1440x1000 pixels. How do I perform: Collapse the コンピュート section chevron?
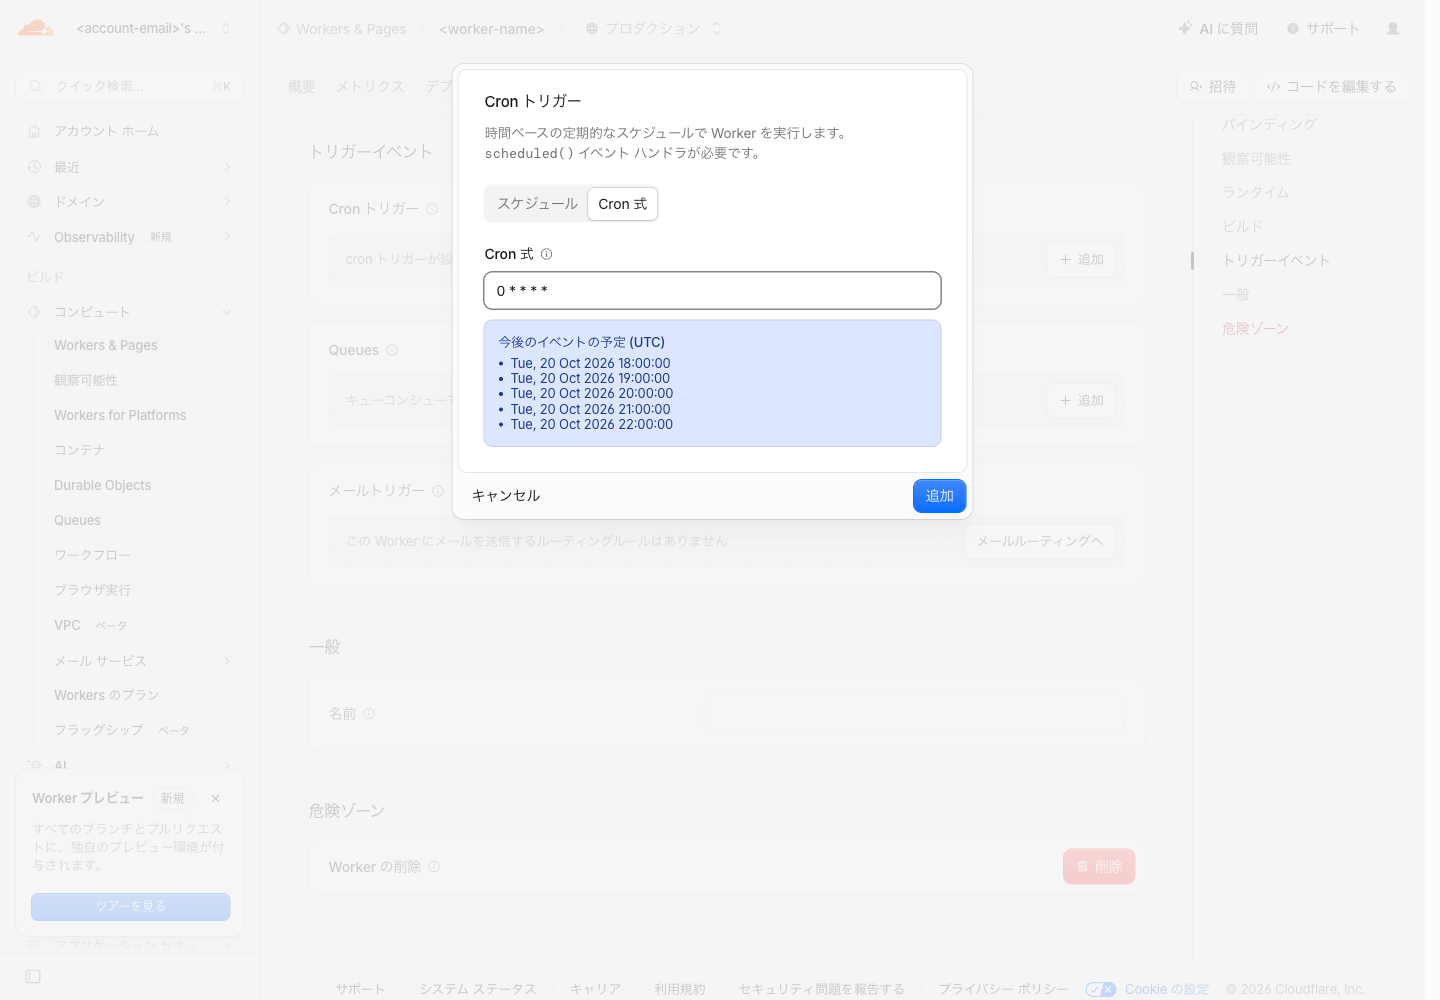(227, 312)
